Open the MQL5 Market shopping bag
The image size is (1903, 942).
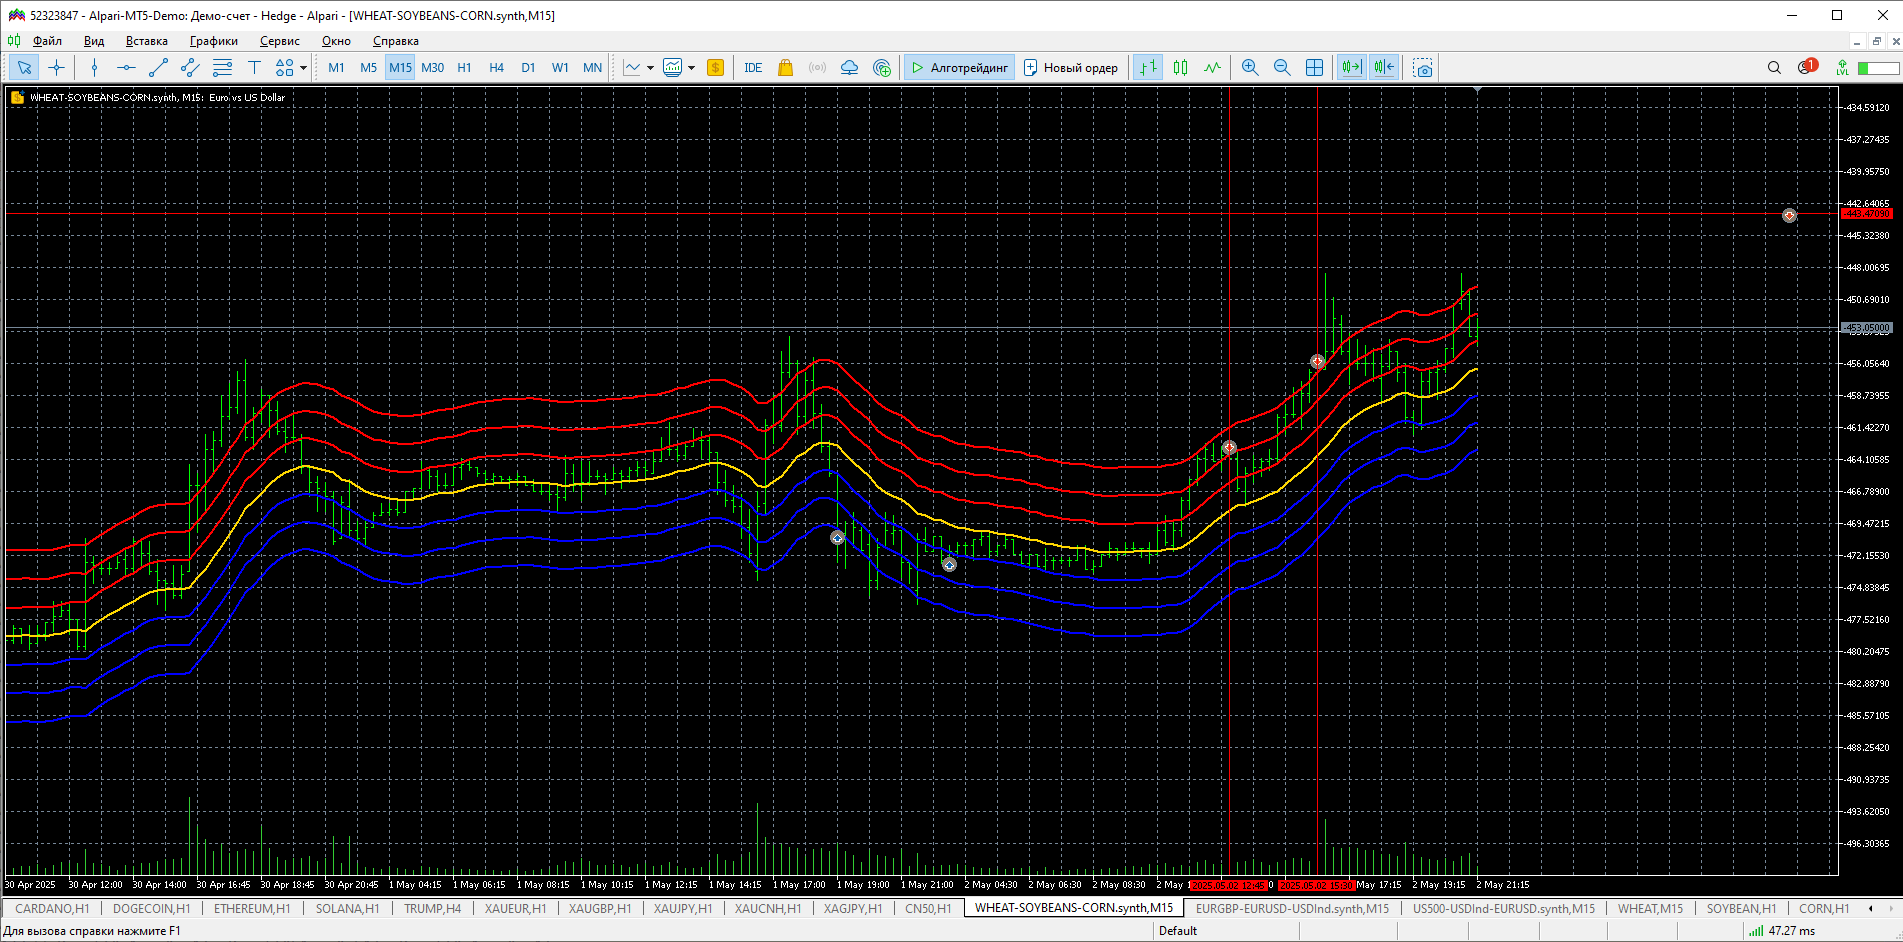(785, 68)
